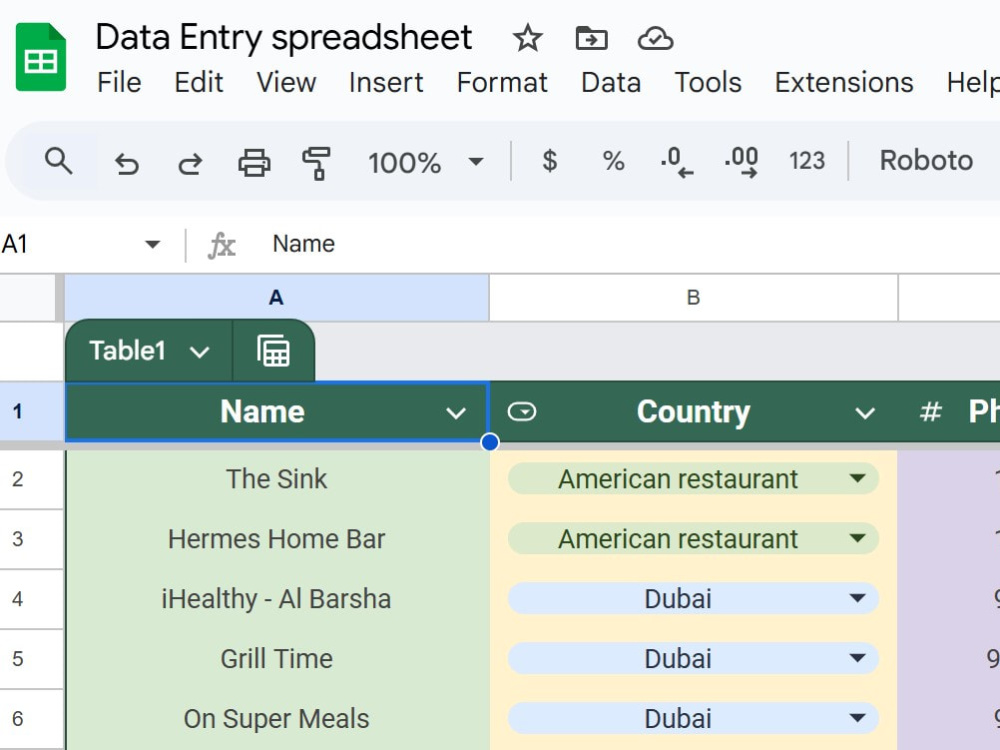Image resolution: width=1000 pixels, height=750 pixels.
Task: Format as currency with dollar icon
Action: (549, 161)
